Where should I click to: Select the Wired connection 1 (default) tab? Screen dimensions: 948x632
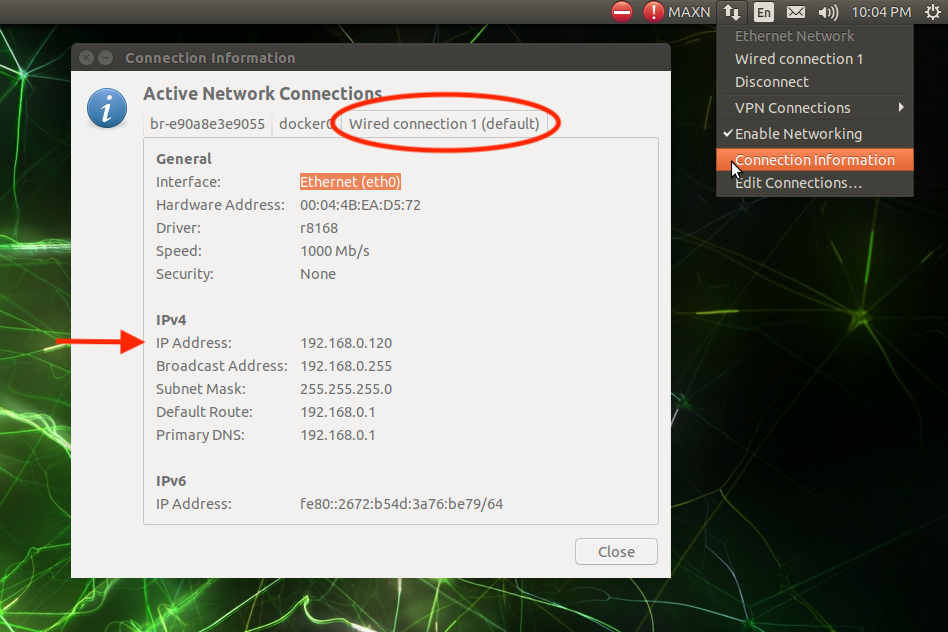pyautogui.click(x=444, y=124)
